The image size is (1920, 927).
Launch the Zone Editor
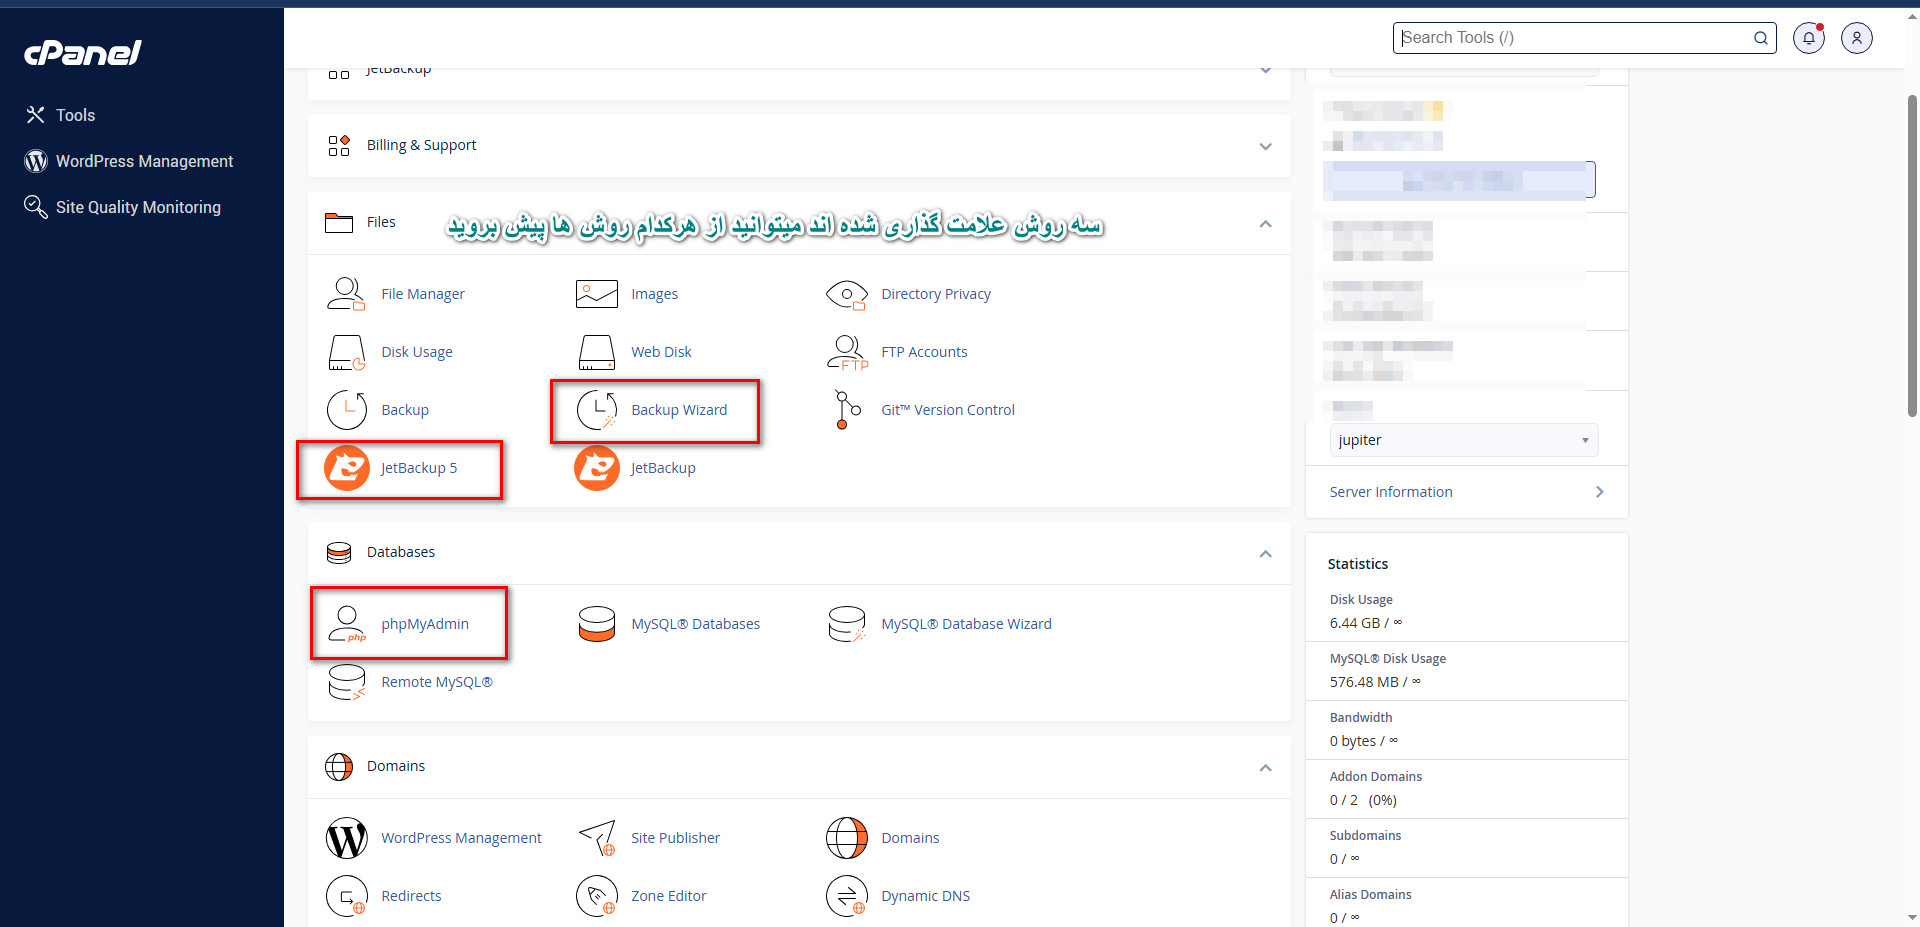pyautogui.click(x=669, y=895)
